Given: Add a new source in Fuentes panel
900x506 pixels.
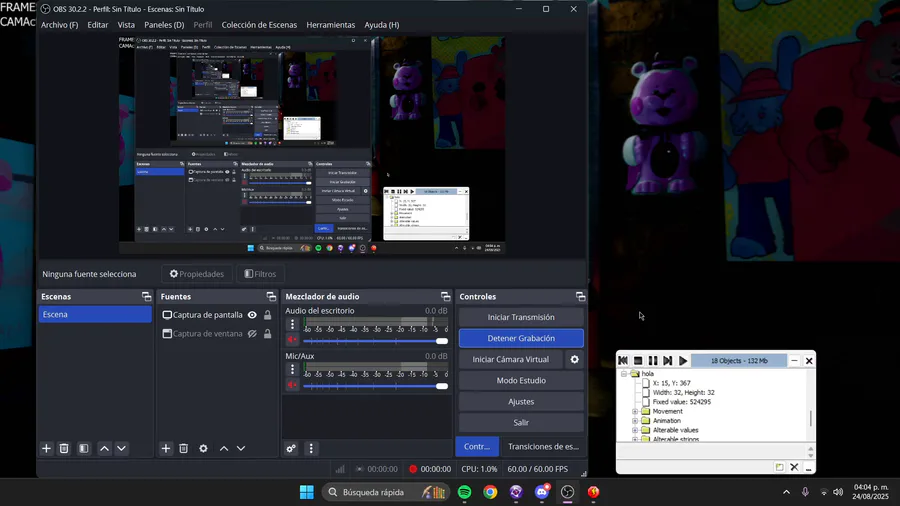Looking at the screenshot, I should (x=166, y=449).
